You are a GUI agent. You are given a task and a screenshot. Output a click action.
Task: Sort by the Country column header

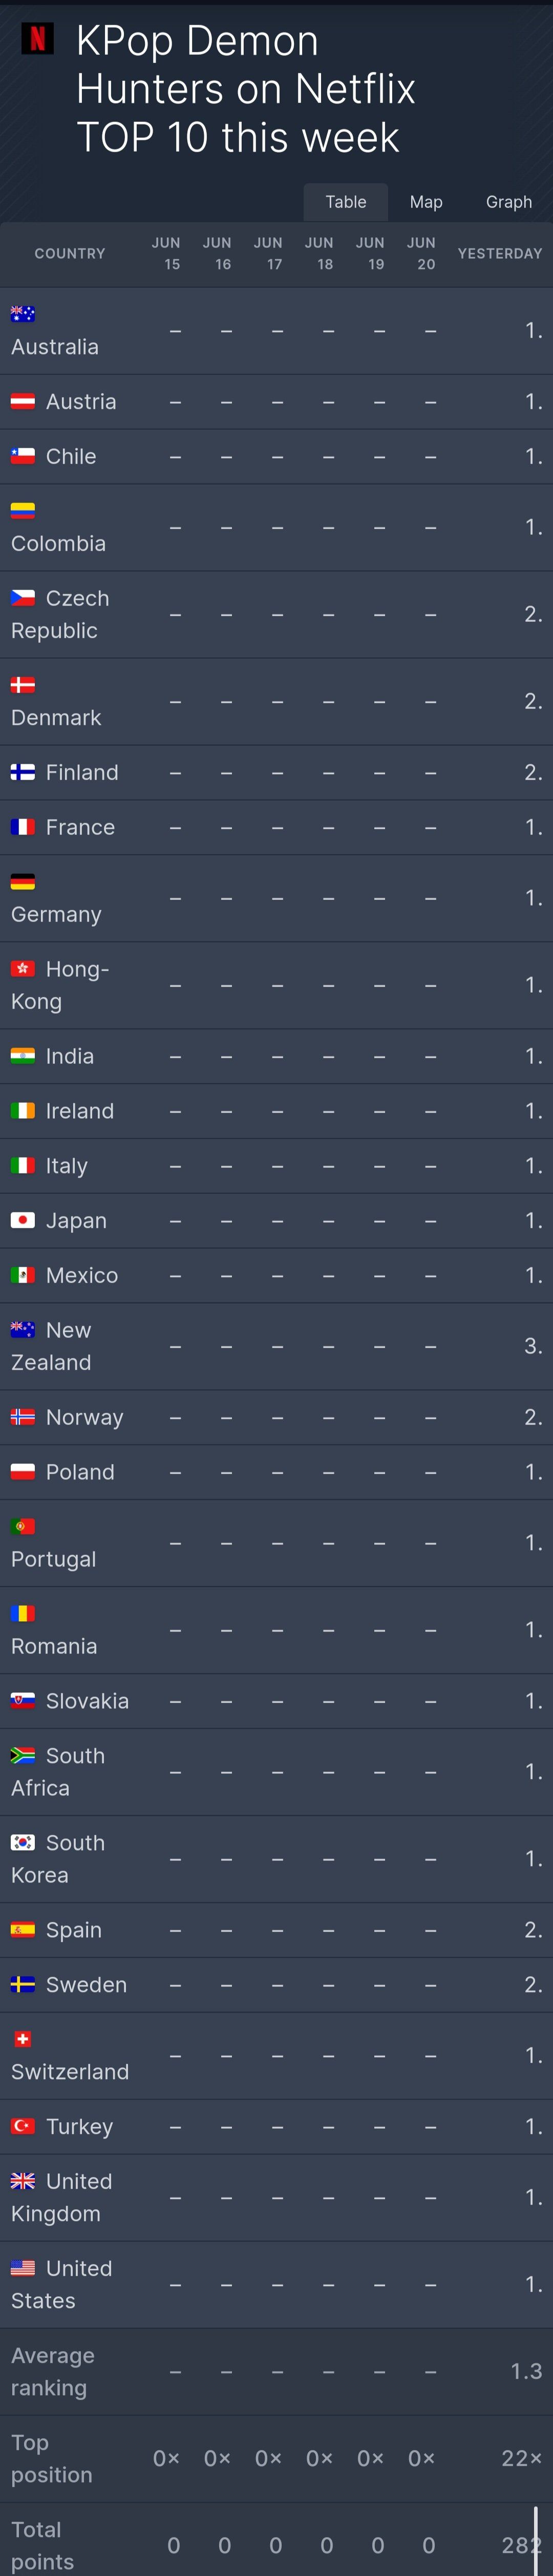click(x=70, y=254)
